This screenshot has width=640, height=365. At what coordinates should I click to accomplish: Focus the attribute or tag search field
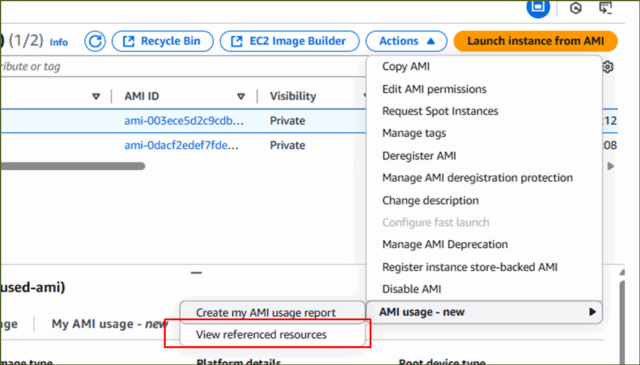click(183, 67)
